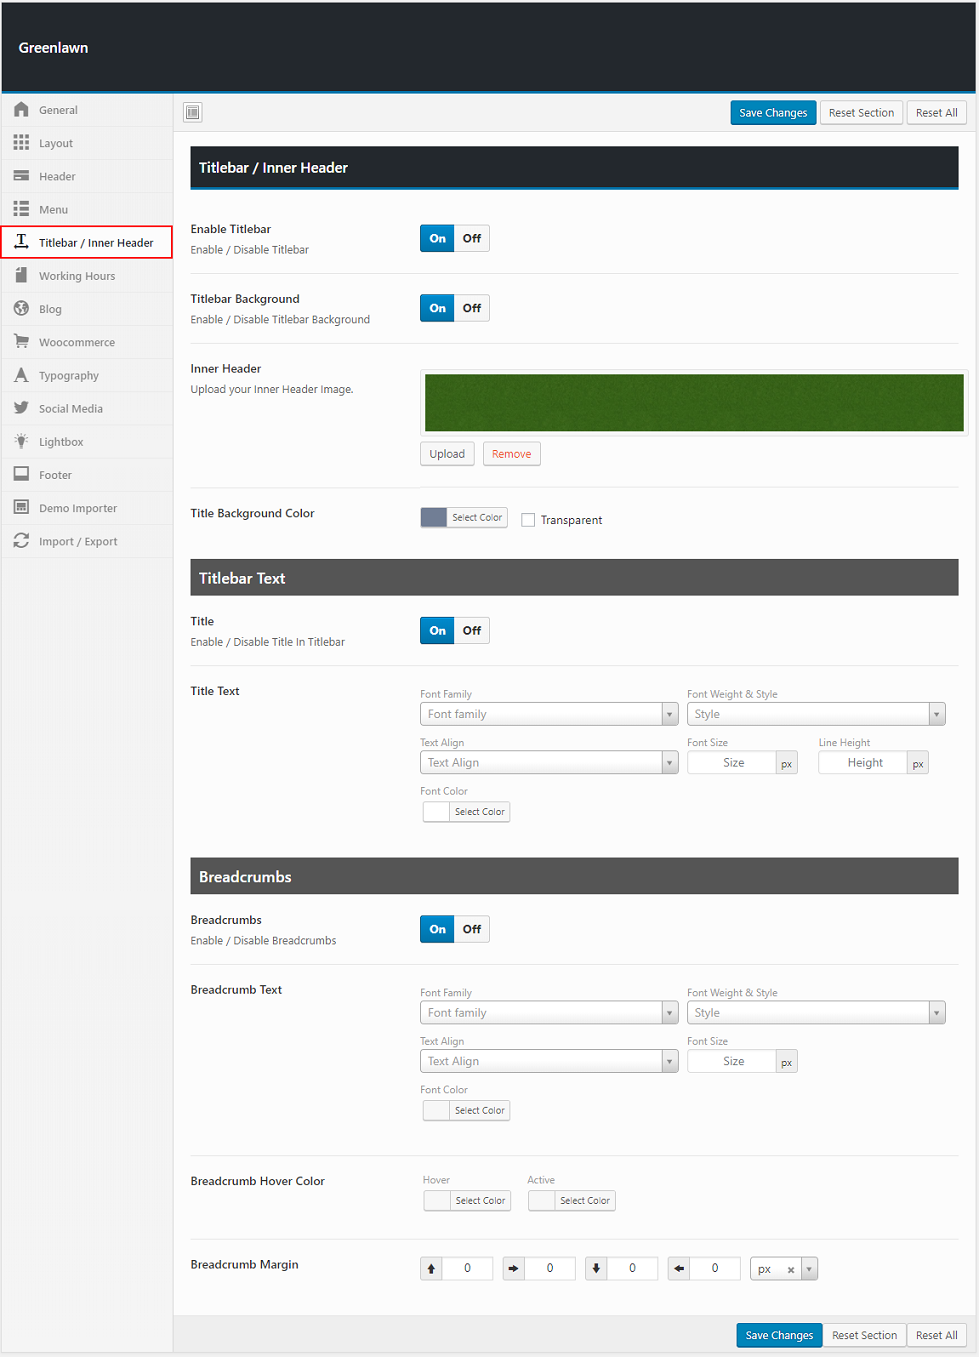Click the expand all sections icon
Viewport: 979px width, 1357px height.
coord(193,113)
